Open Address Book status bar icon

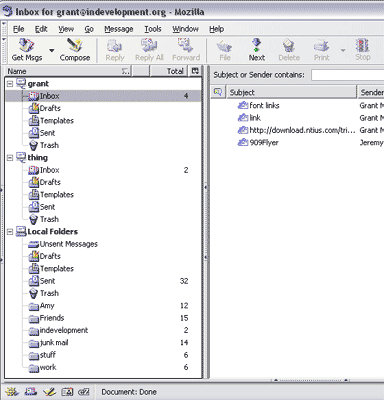click(67, 392)
